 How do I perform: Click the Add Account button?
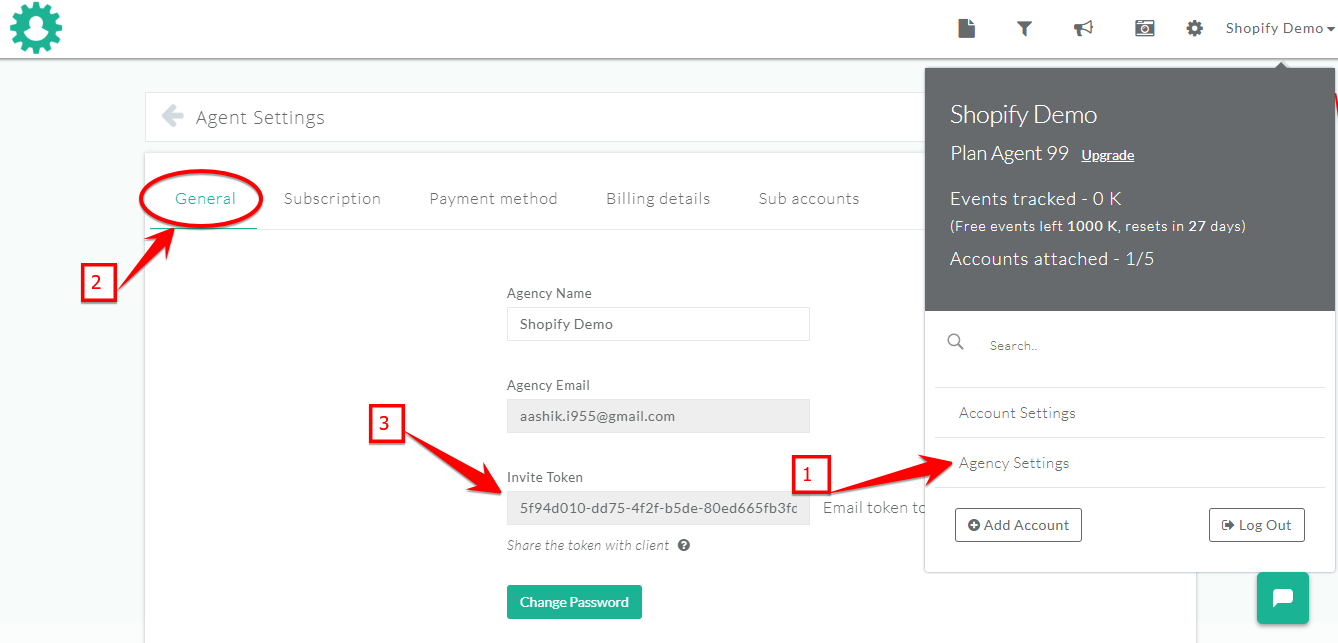[1018, 525]
